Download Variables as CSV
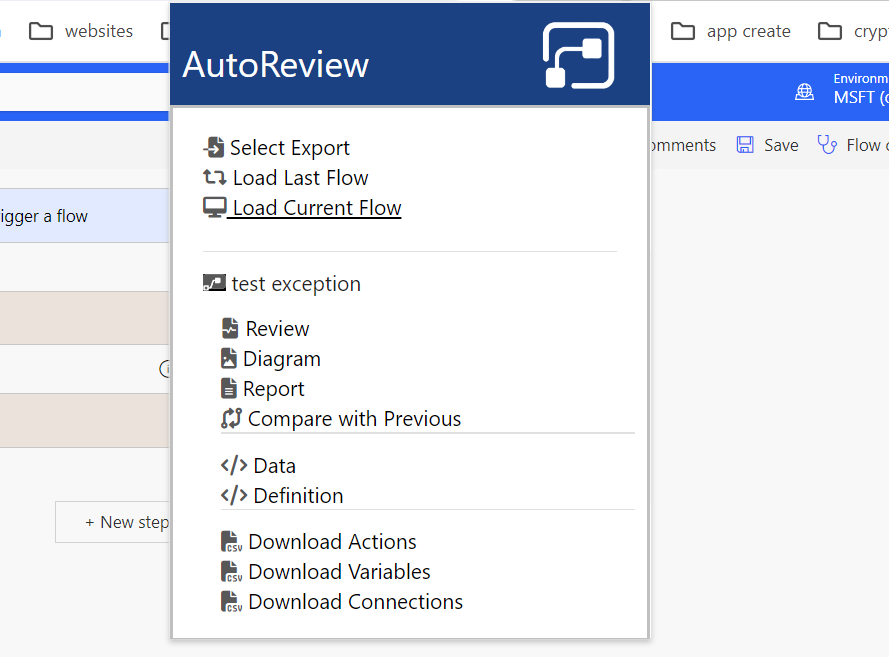The height and width of the screenshot is (657, 889). [x=321, y=571]
